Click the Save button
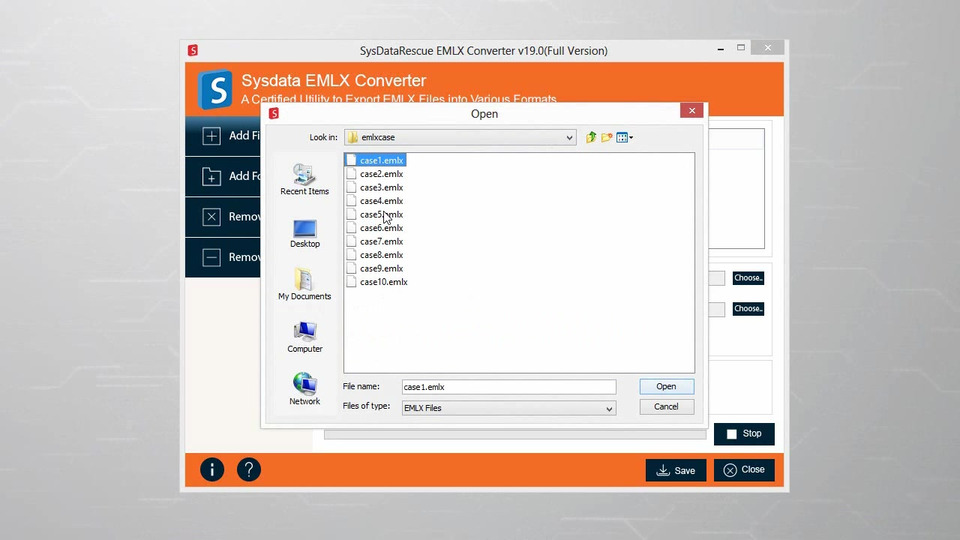Viewport: 960px width, 540px height. pyautogui.click(x=676, y=470)
